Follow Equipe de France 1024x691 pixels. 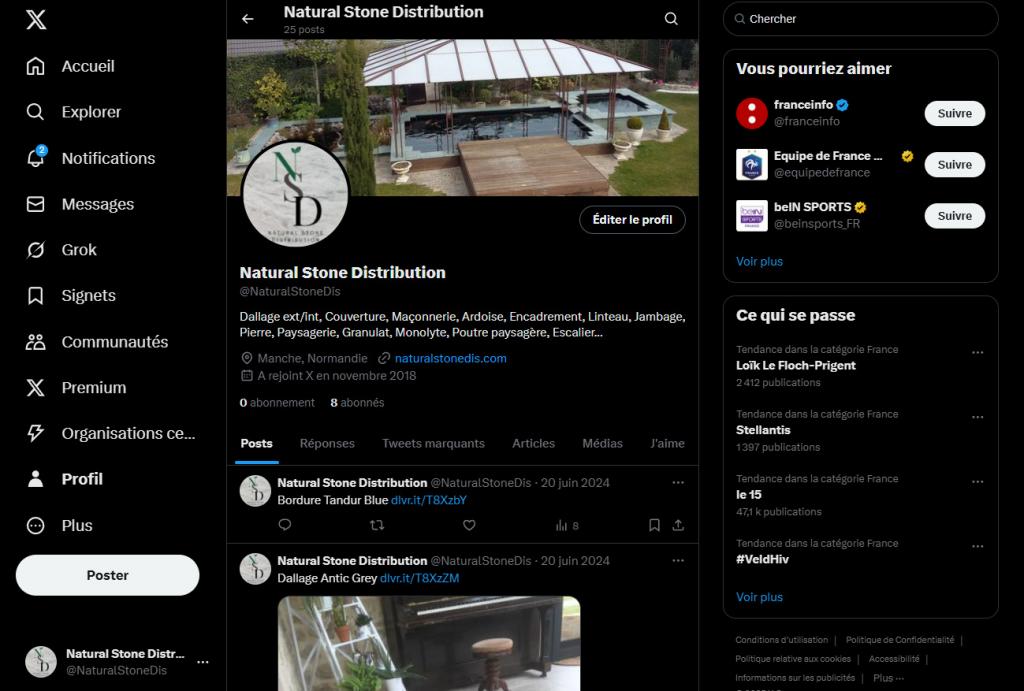click(x=953, y=164)
